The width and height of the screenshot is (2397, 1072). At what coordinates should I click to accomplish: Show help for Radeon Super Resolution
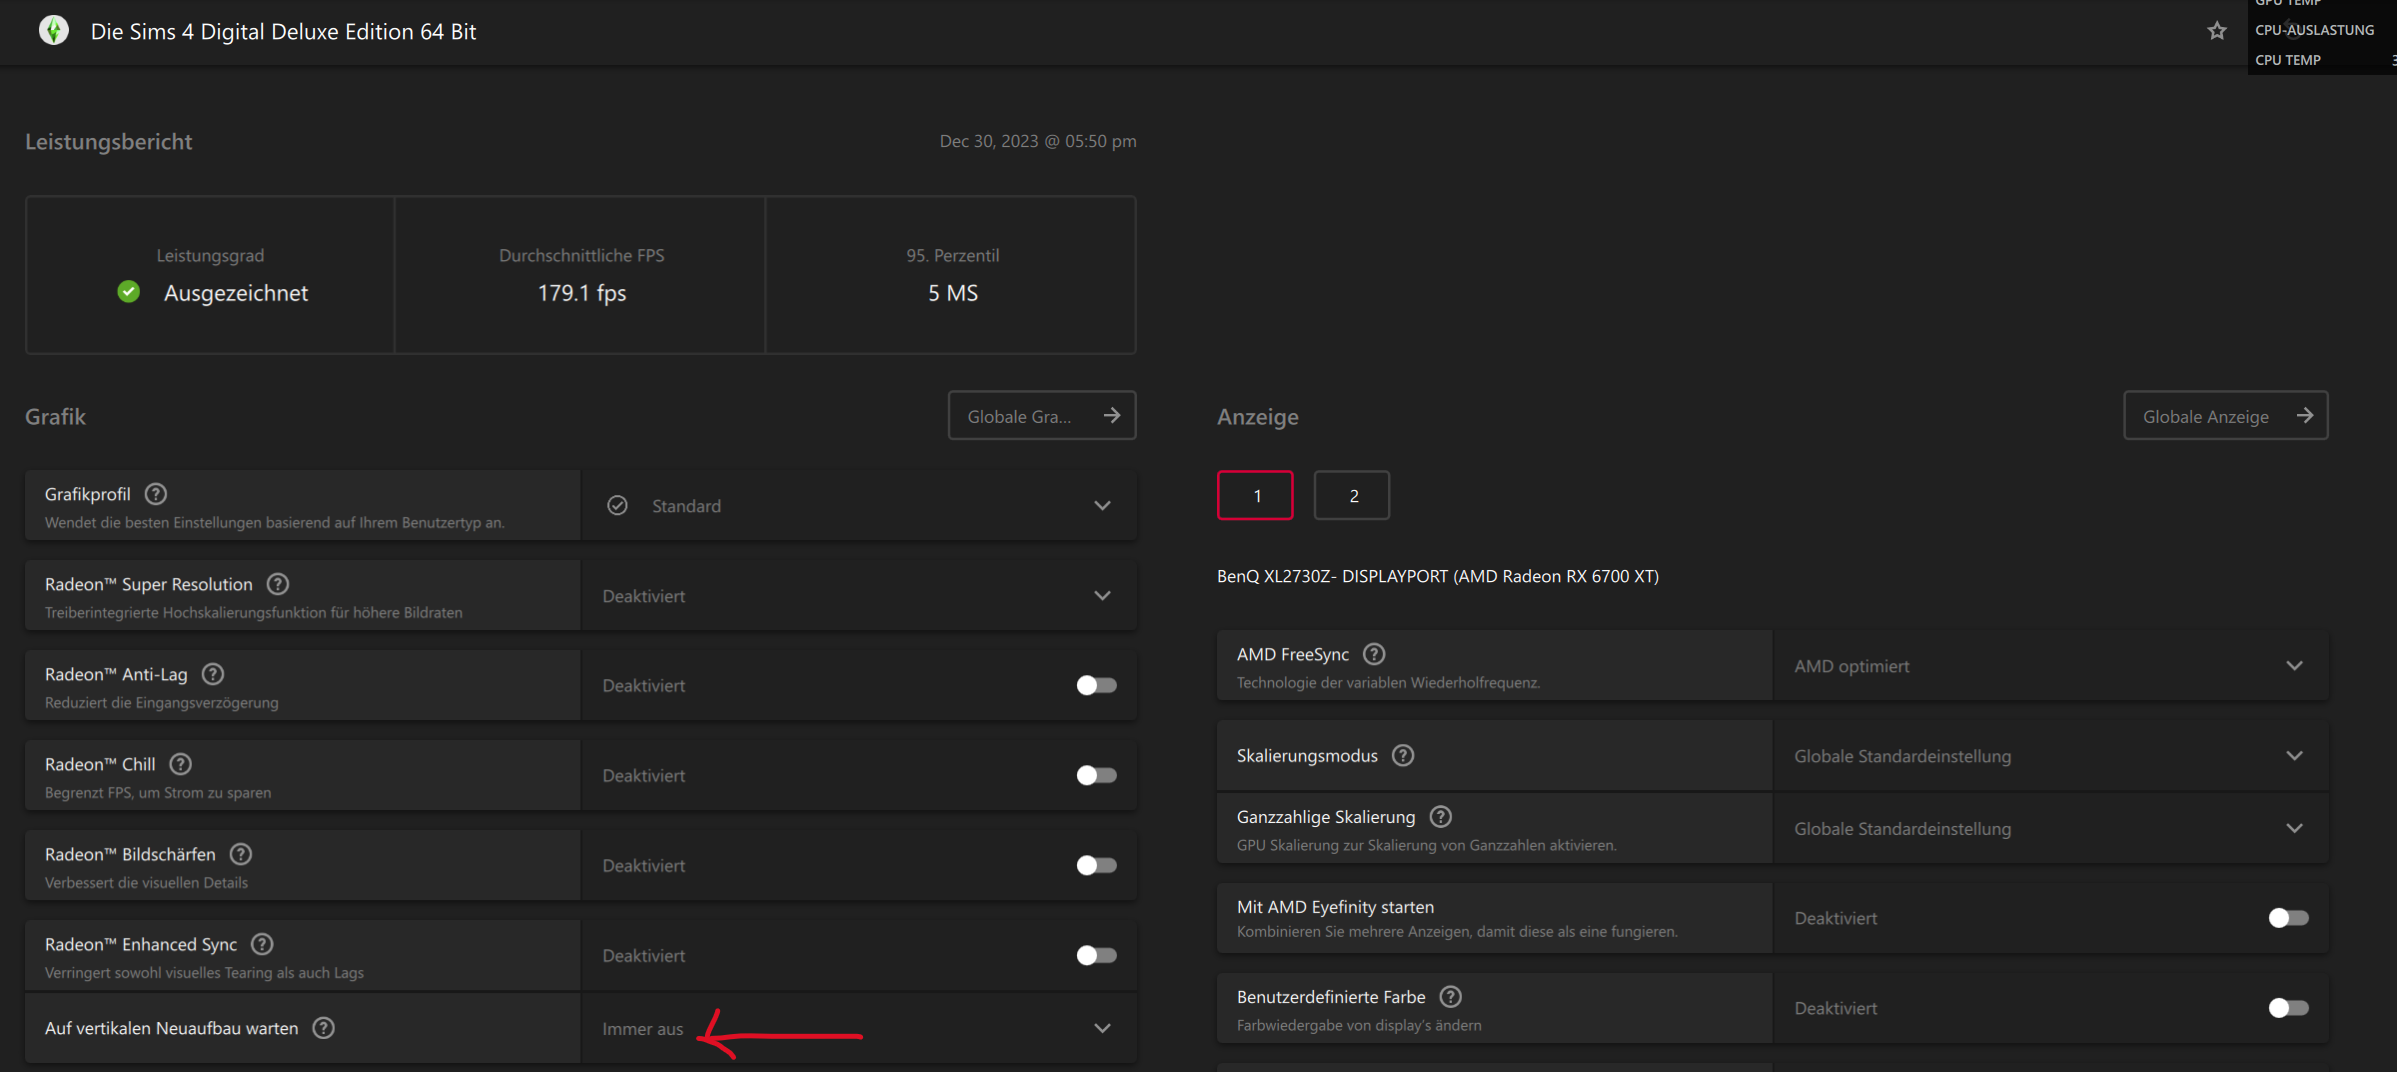(x=278, y=584)
